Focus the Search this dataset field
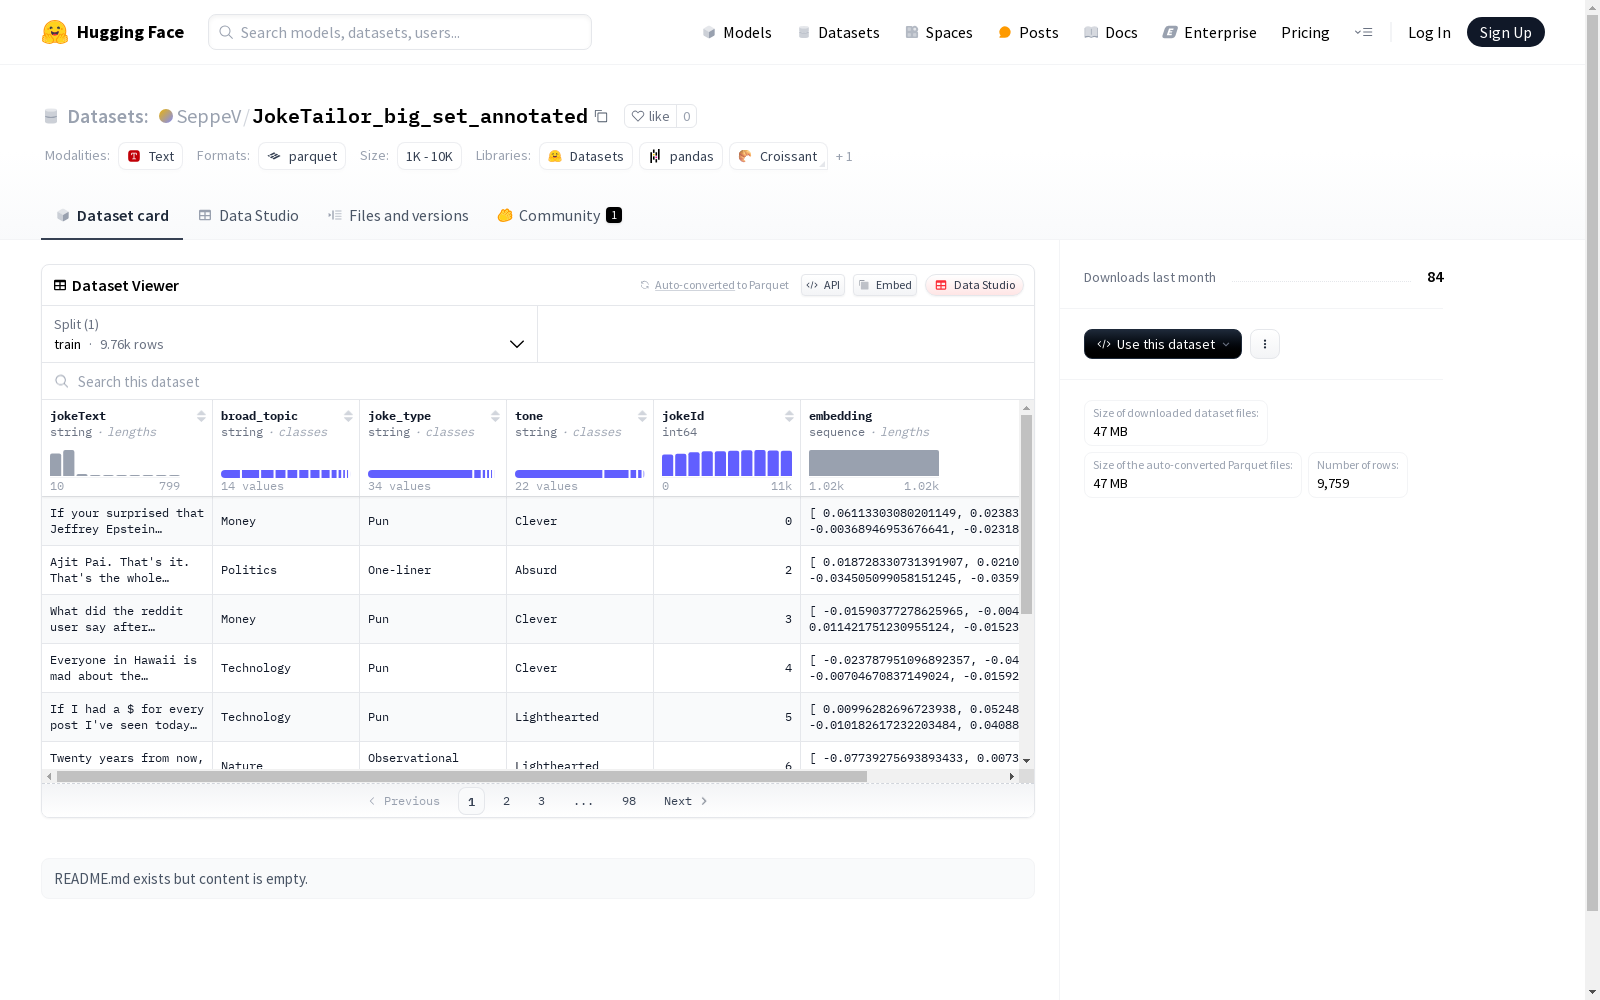Image resolution: width=1600 pixels, height=1000 pixels. (x=538, y=381)
